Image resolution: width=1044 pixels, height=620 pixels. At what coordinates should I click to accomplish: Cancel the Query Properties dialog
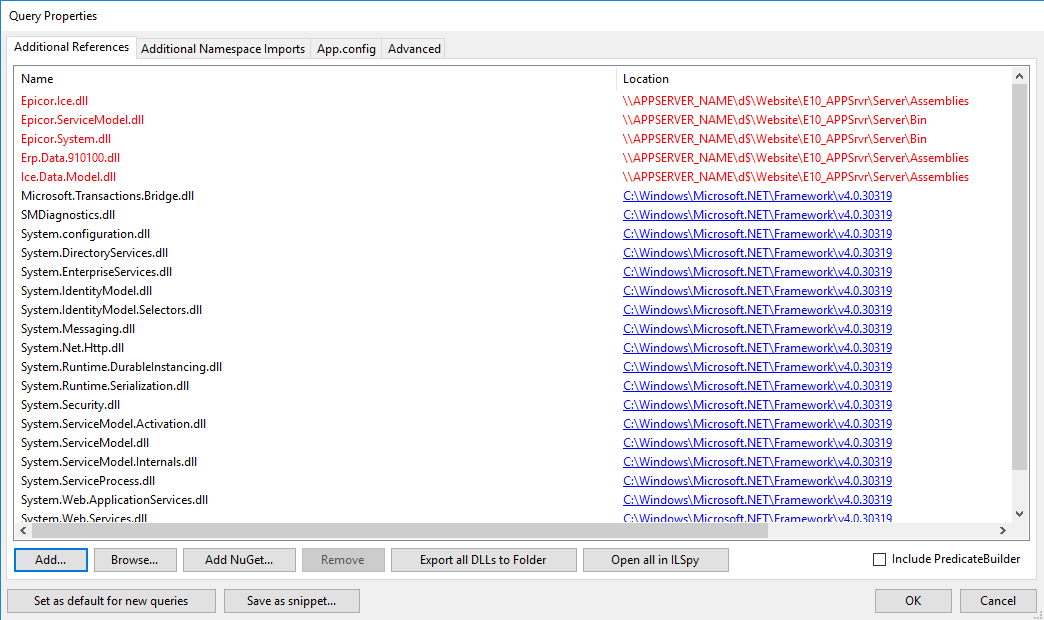998,601
